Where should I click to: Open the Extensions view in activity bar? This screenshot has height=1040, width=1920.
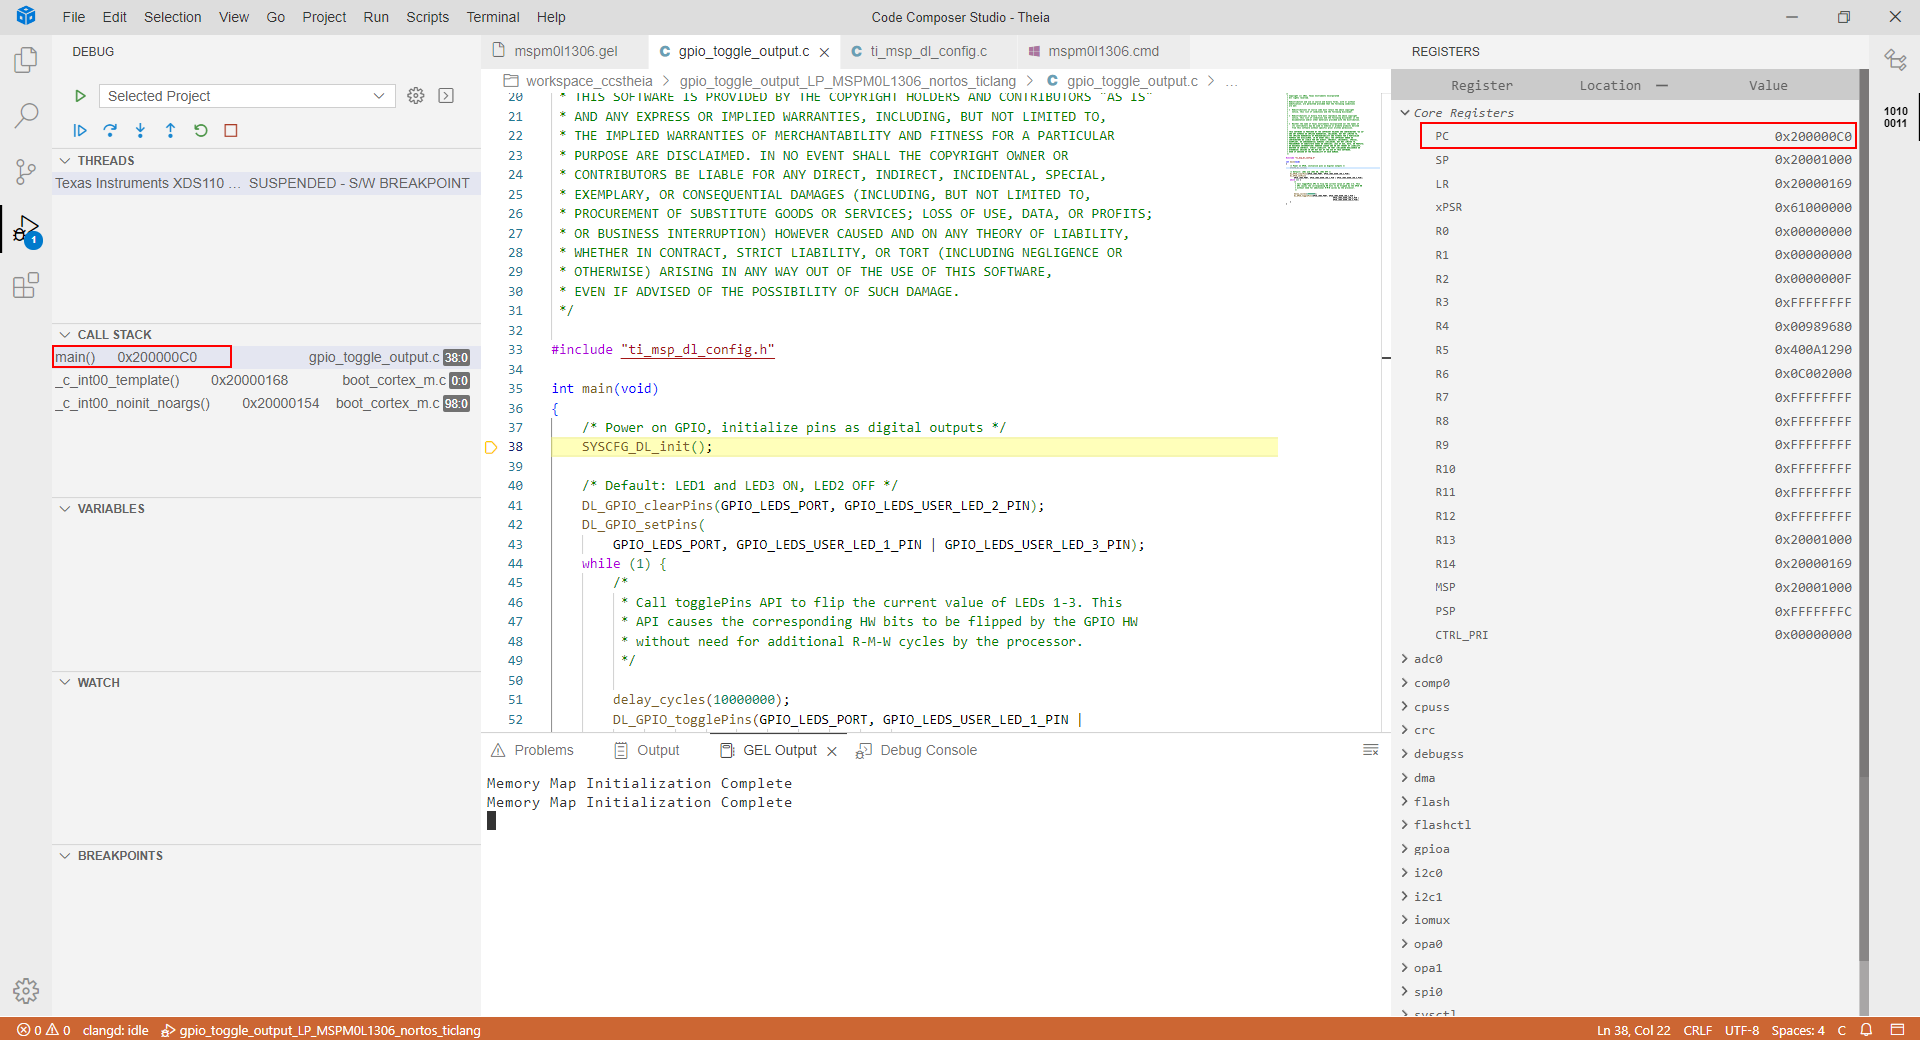coord(26,286)
